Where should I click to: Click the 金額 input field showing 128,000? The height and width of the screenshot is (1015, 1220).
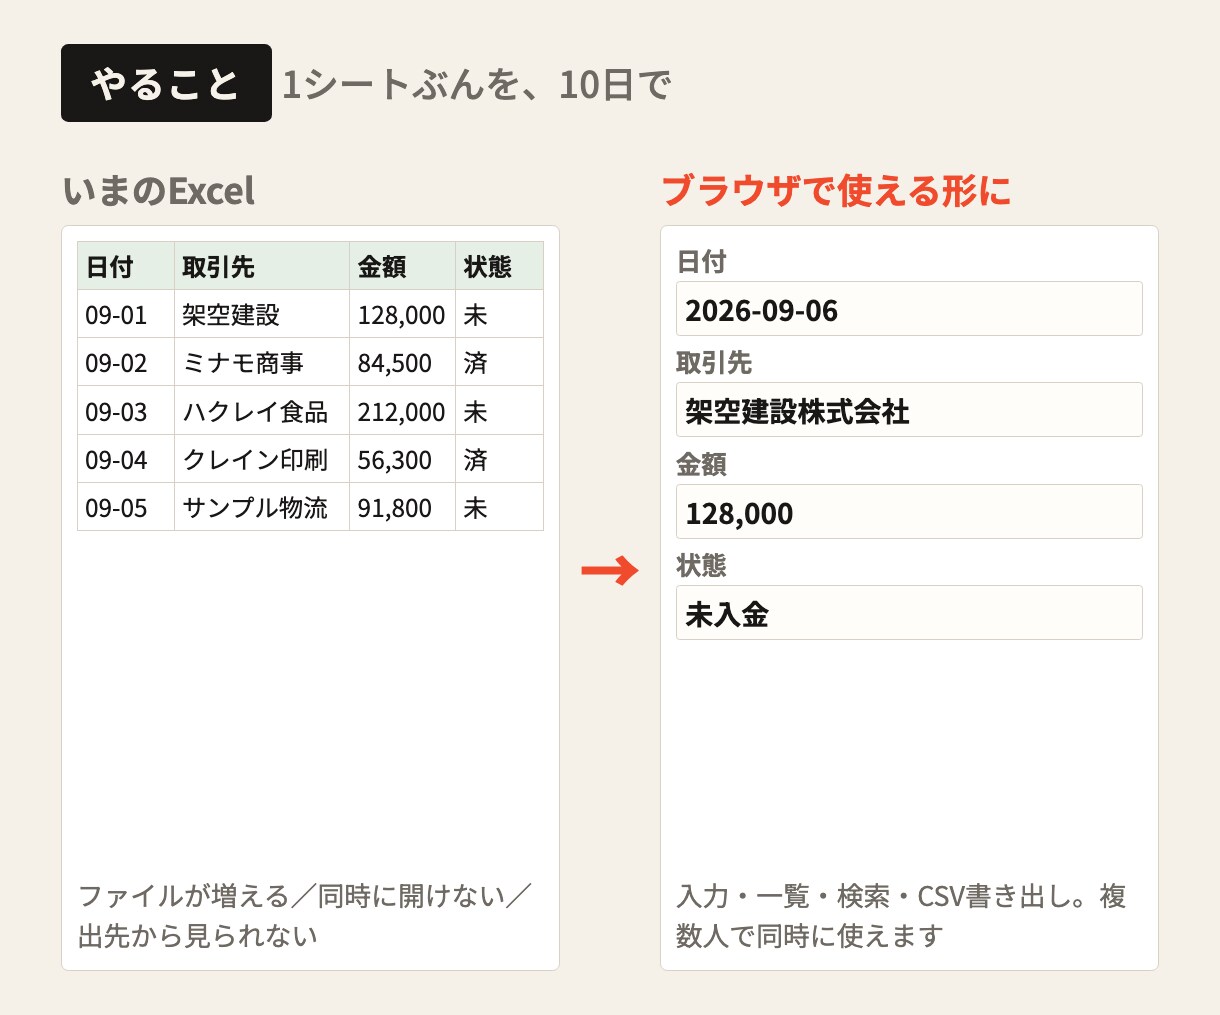[x=909, y=512]
